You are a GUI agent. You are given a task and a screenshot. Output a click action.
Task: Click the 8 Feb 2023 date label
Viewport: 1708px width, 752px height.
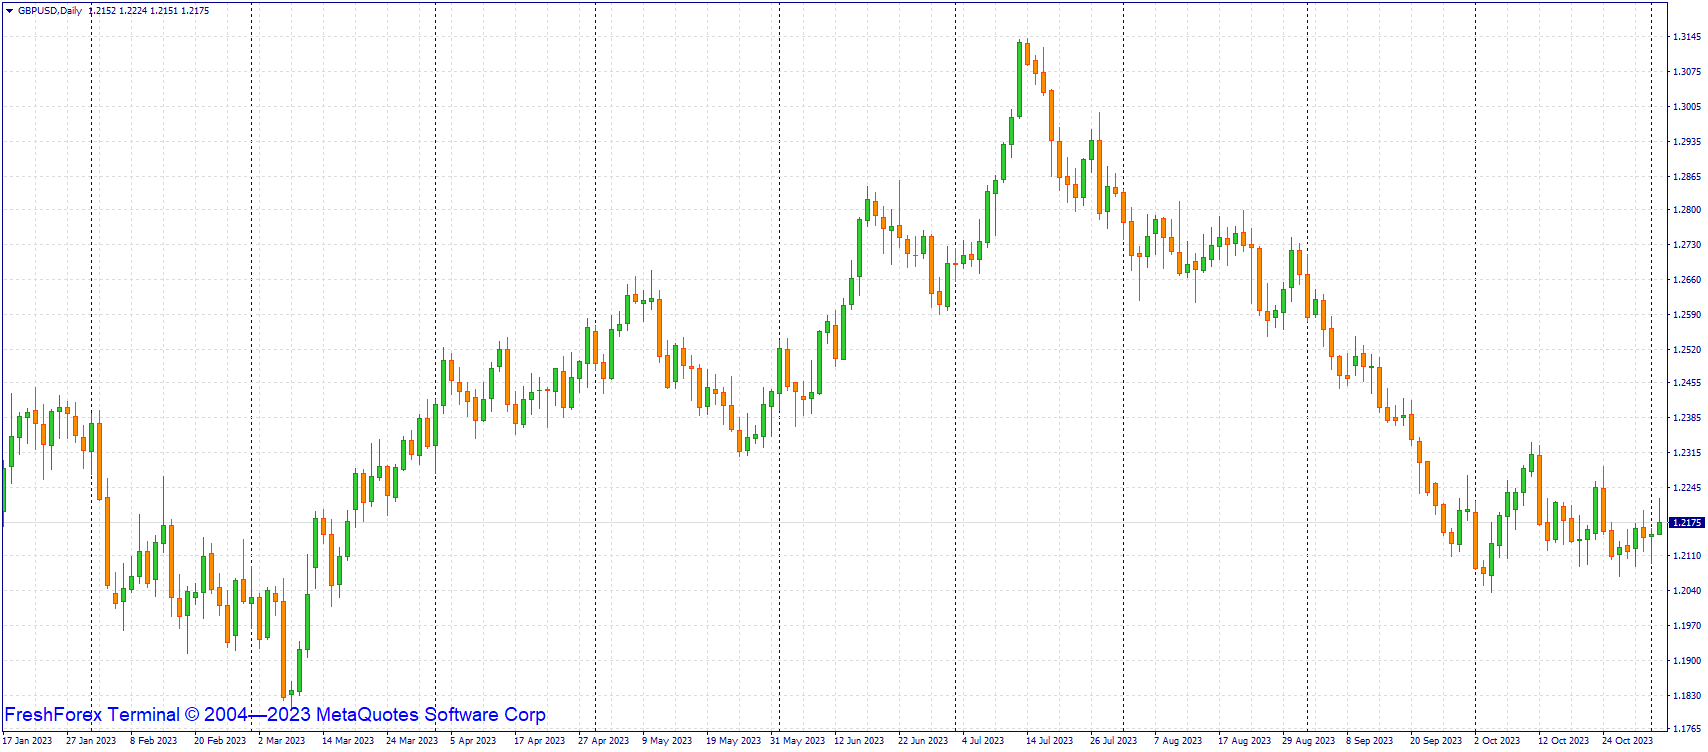[x=153, y=741]
